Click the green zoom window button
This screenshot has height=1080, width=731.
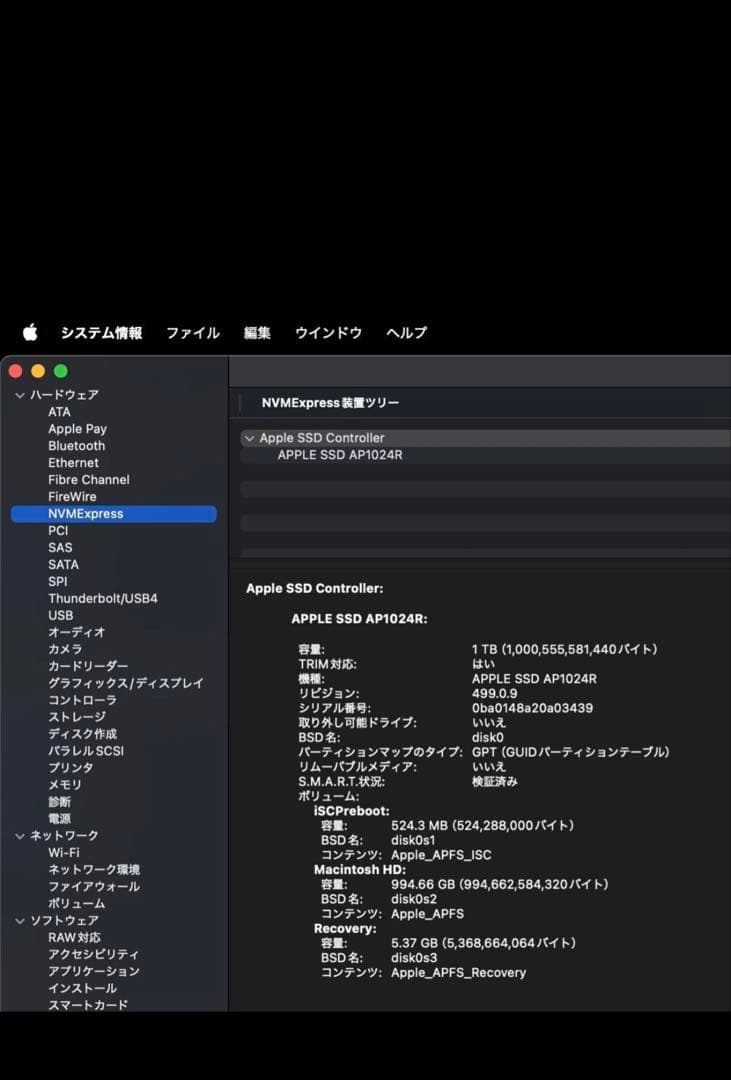(61, 371)
